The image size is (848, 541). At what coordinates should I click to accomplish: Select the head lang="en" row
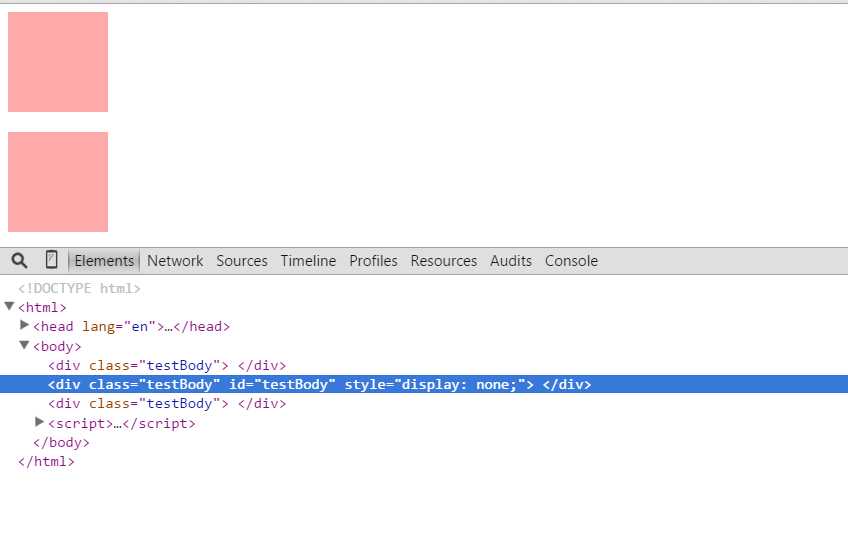click(x=131, y=327)
